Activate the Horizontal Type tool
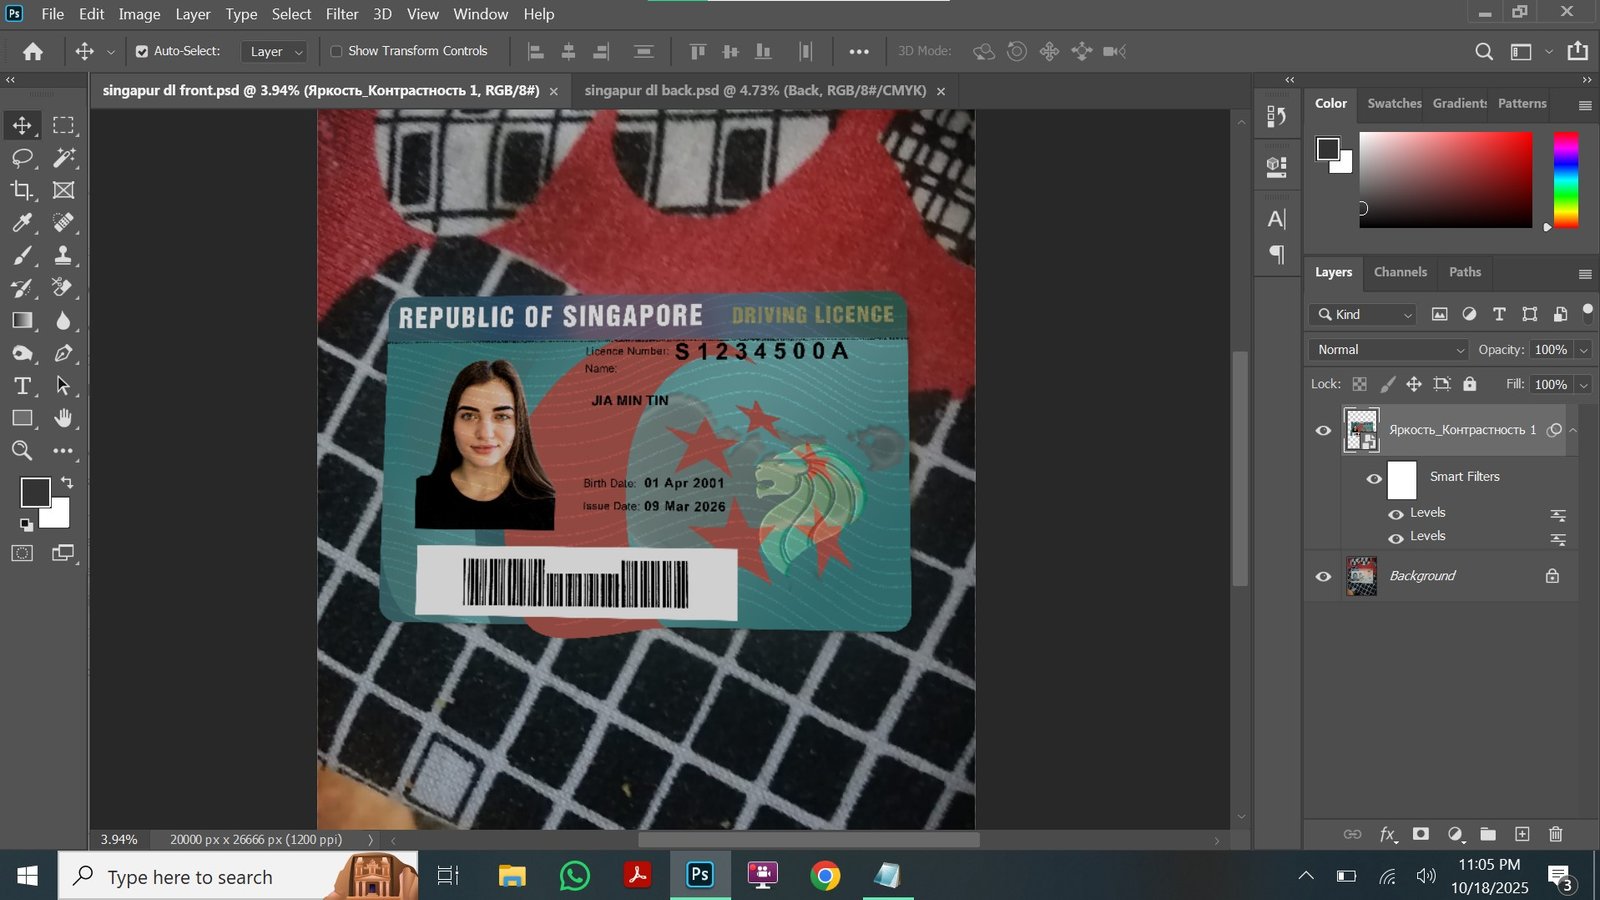This screenshot has width=1600, height=900. point(22,386)
